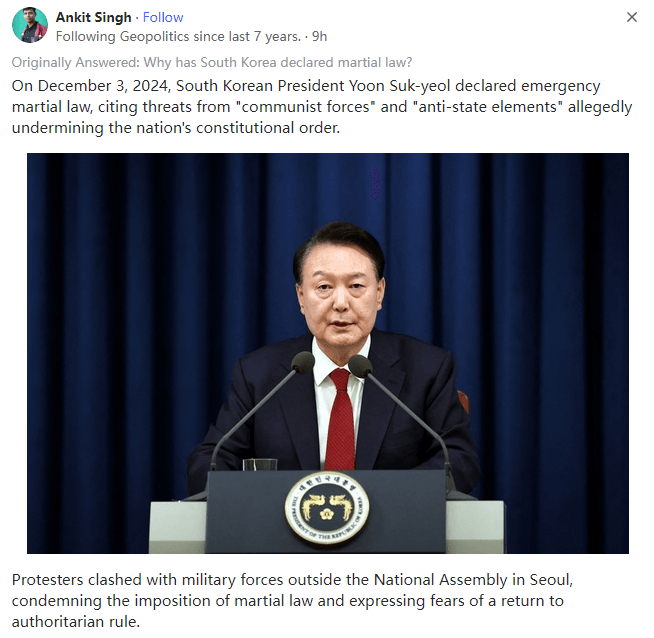The height and width of the screenshot is (638, 654).
Task: Click the presidential seal on the podium
Action: tap(327, 508)
